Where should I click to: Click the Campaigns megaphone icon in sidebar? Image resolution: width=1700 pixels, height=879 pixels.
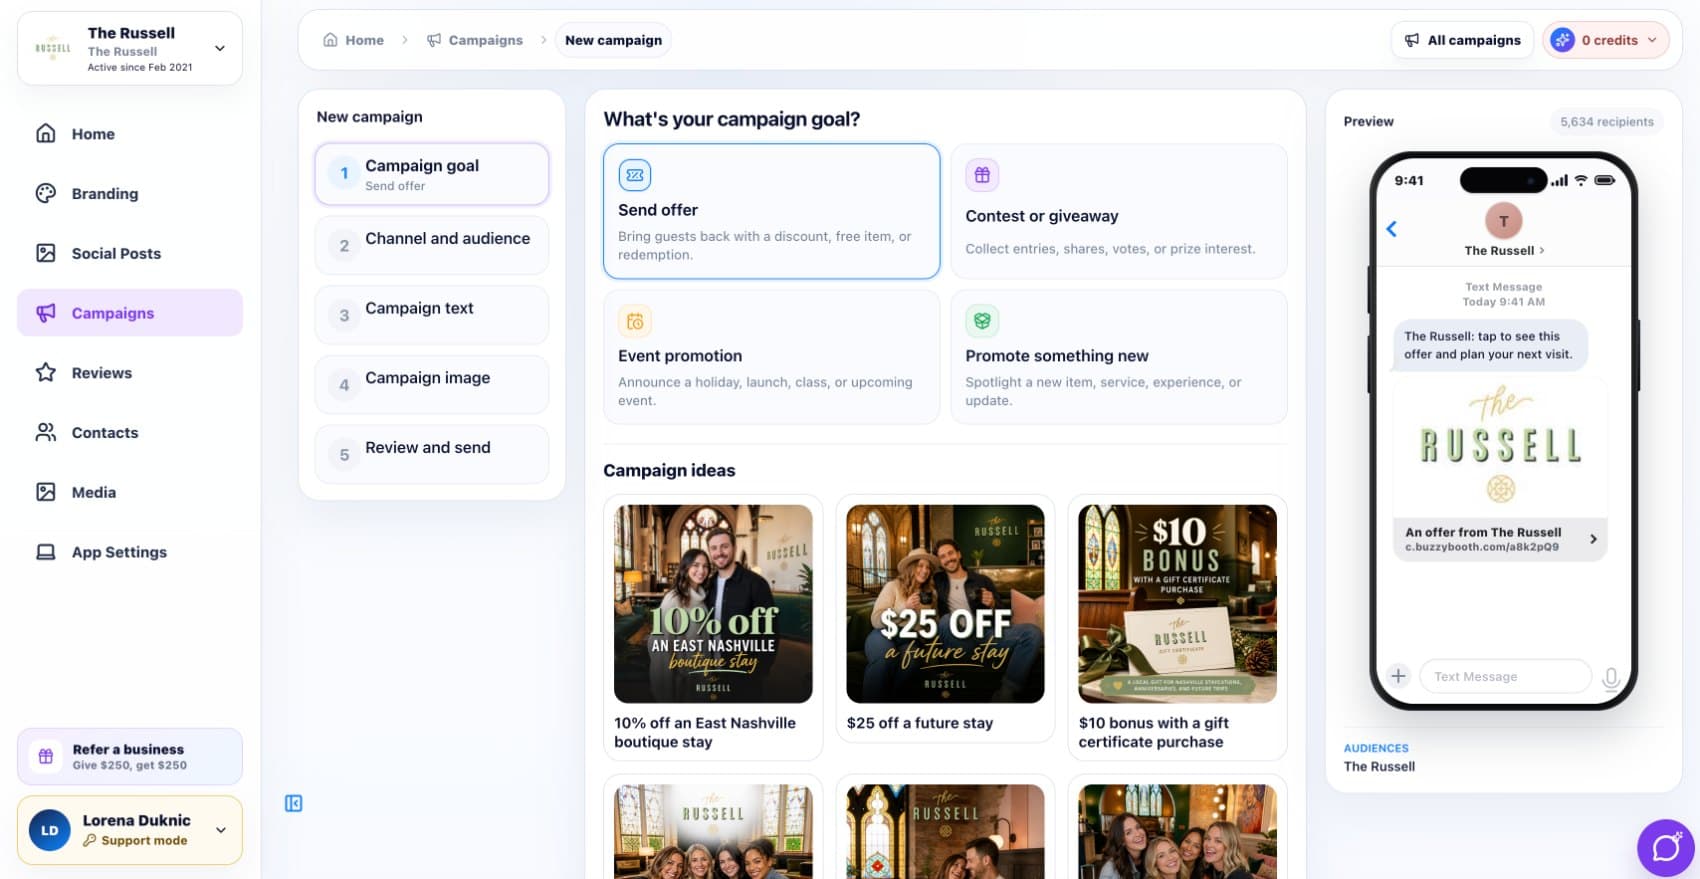pyautogui.click(x=46, y=313)
